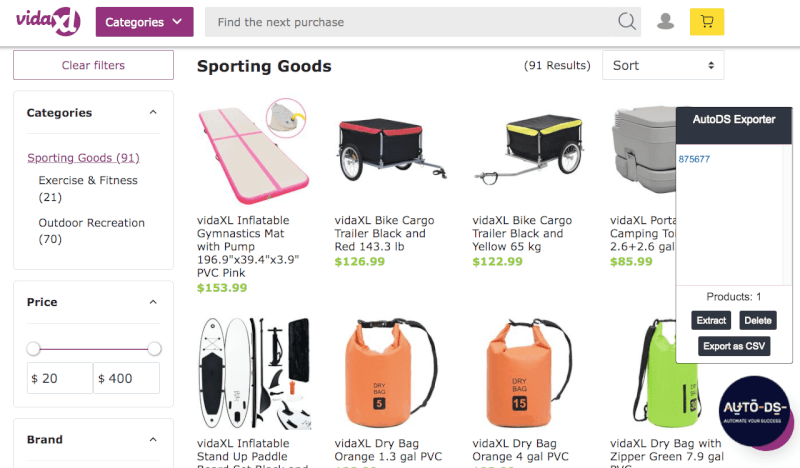800x468 pixels.
Task: Click the Clear filters button
Action: [93, 65]
